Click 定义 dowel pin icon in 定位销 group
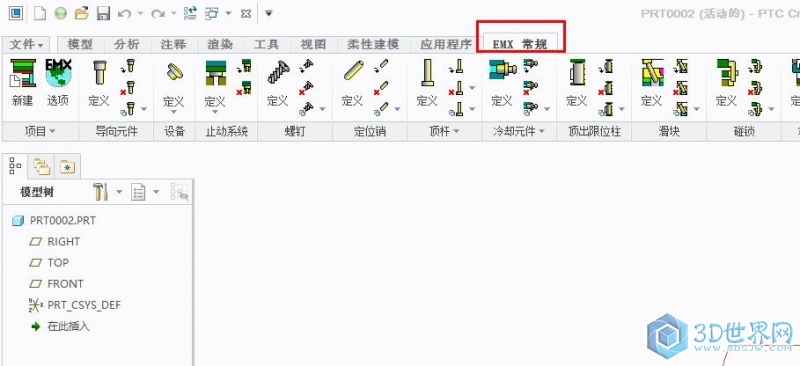This screenshot has width=800, height=366. pos(353,71)
